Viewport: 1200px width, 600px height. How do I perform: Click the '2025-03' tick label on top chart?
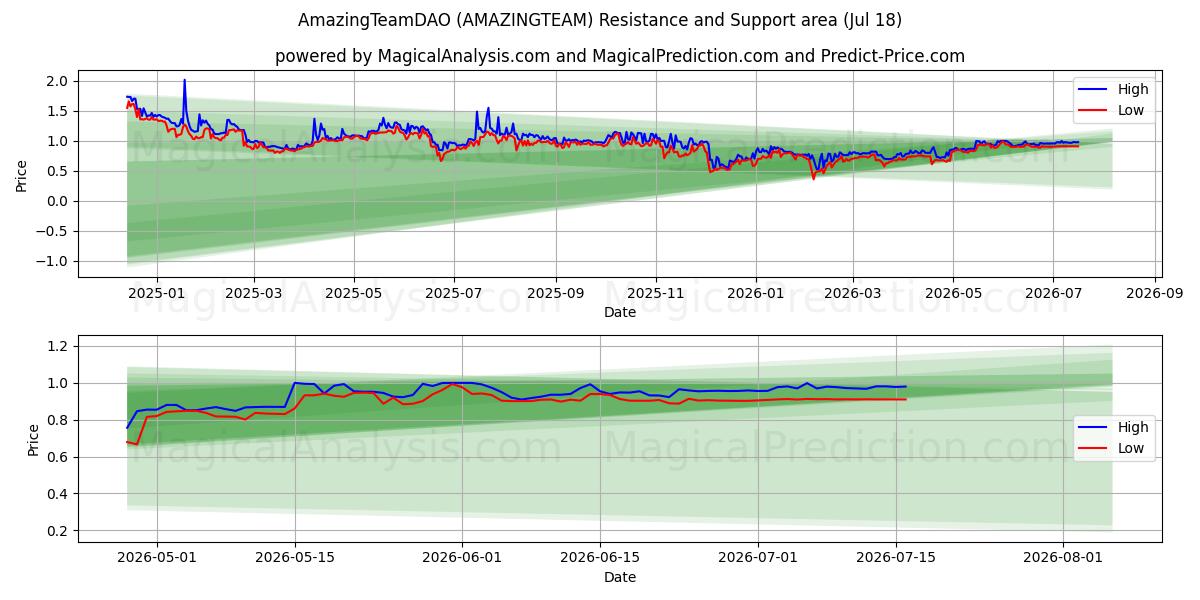pyautogui.click(x=253, y=294)
